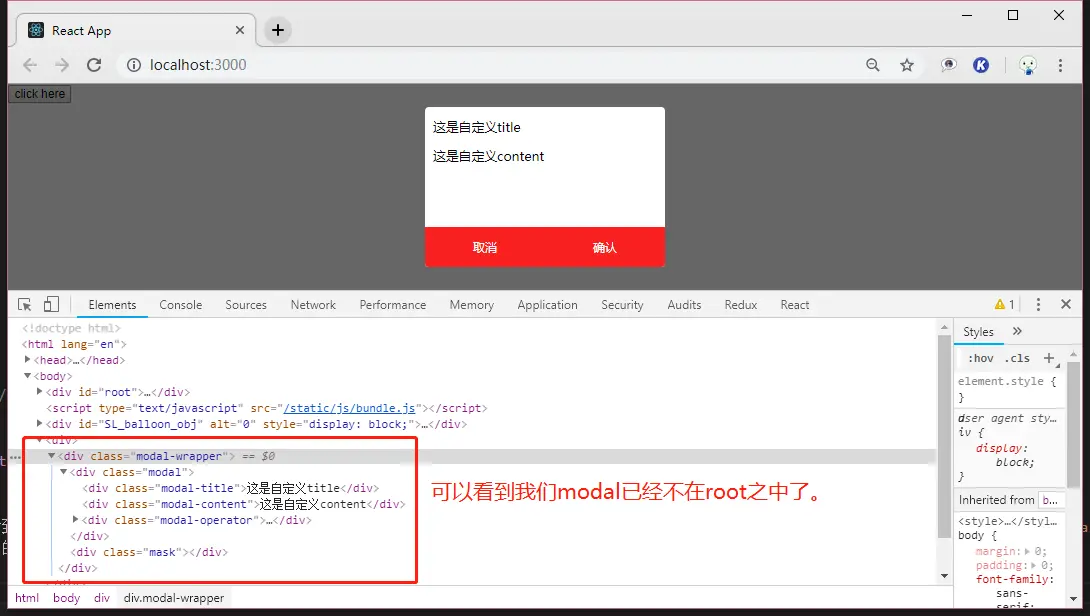Open the /static/js/bundle.js link
This screenshot has height=616, width=1090.
[x=349, y=408]
